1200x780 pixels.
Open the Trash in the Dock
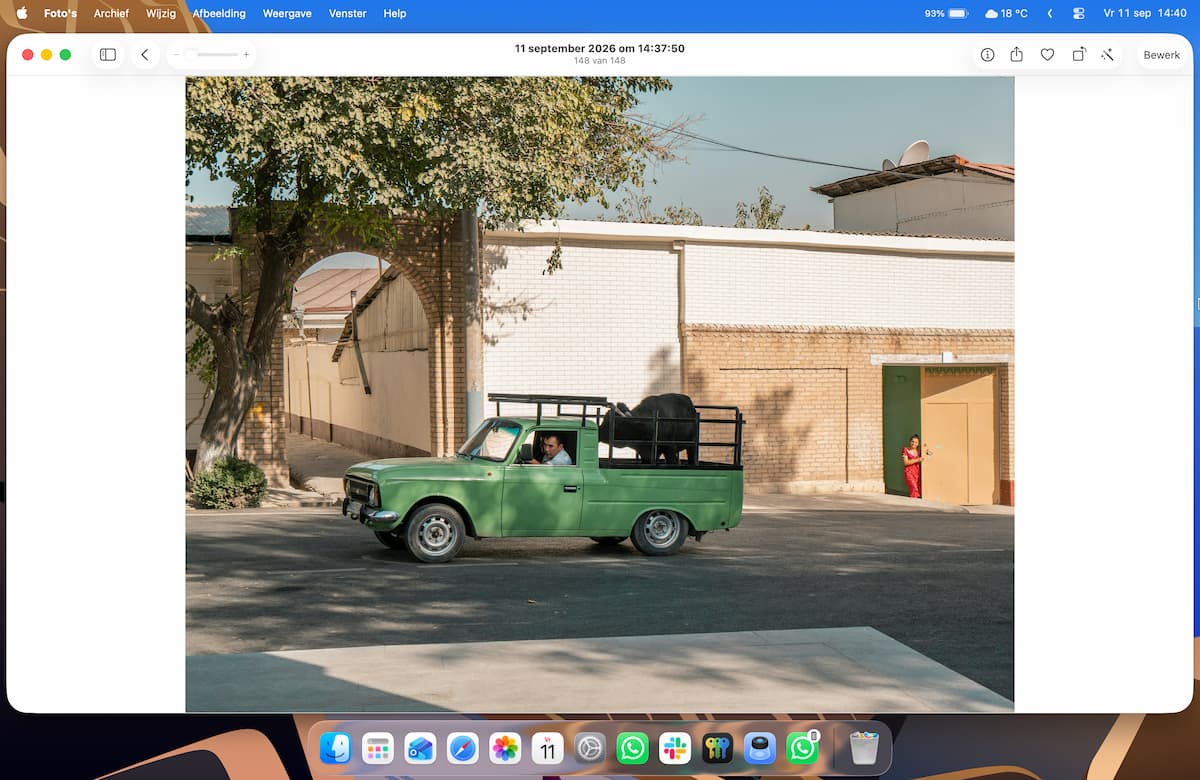[864, 748]
